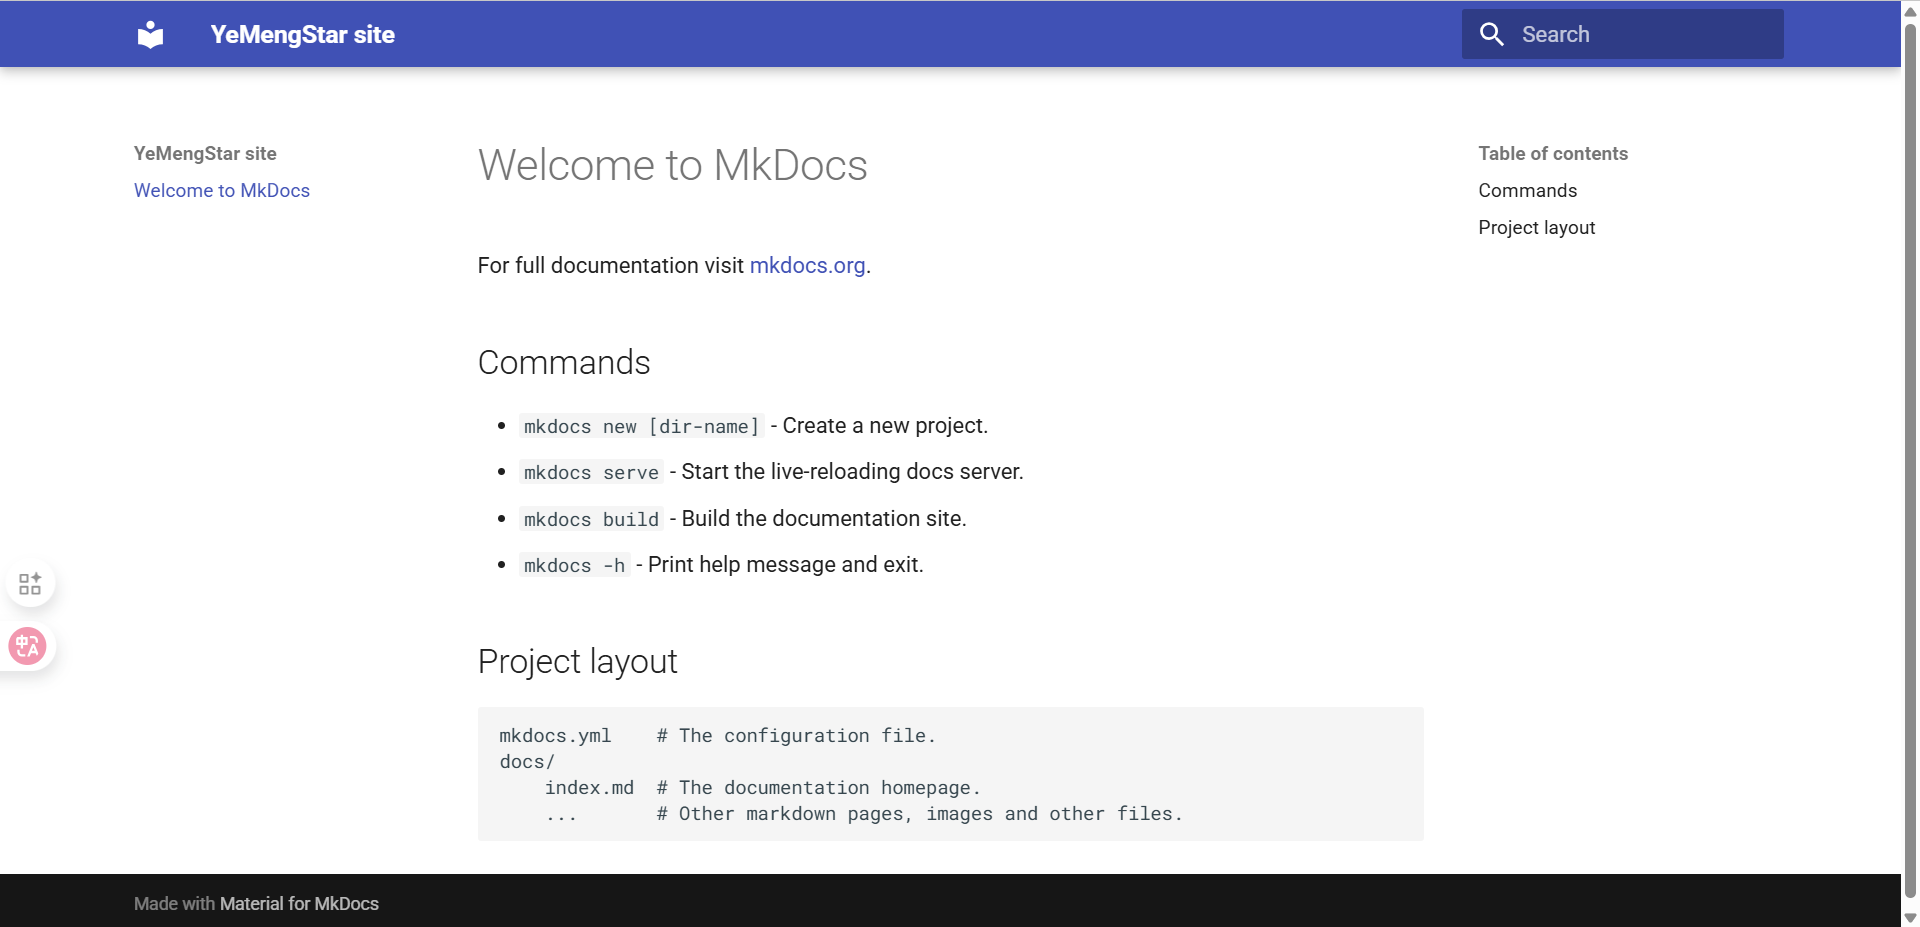Jump to Project layout in table of contents
The width and height of the screenshot is (1920, 927).
(1536, 227)
